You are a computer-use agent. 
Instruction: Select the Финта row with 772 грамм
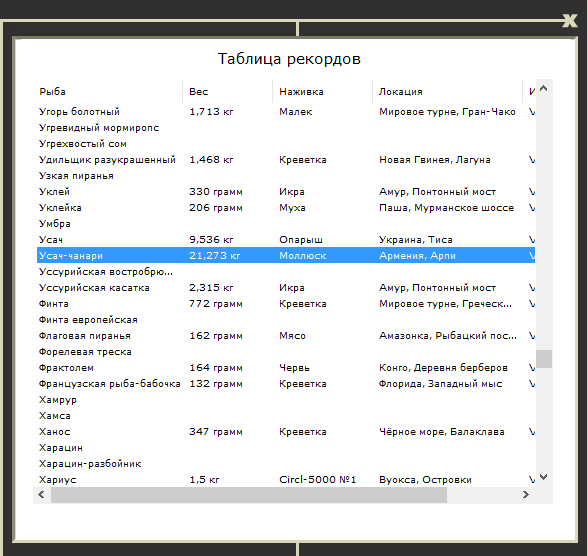point(286,304)
